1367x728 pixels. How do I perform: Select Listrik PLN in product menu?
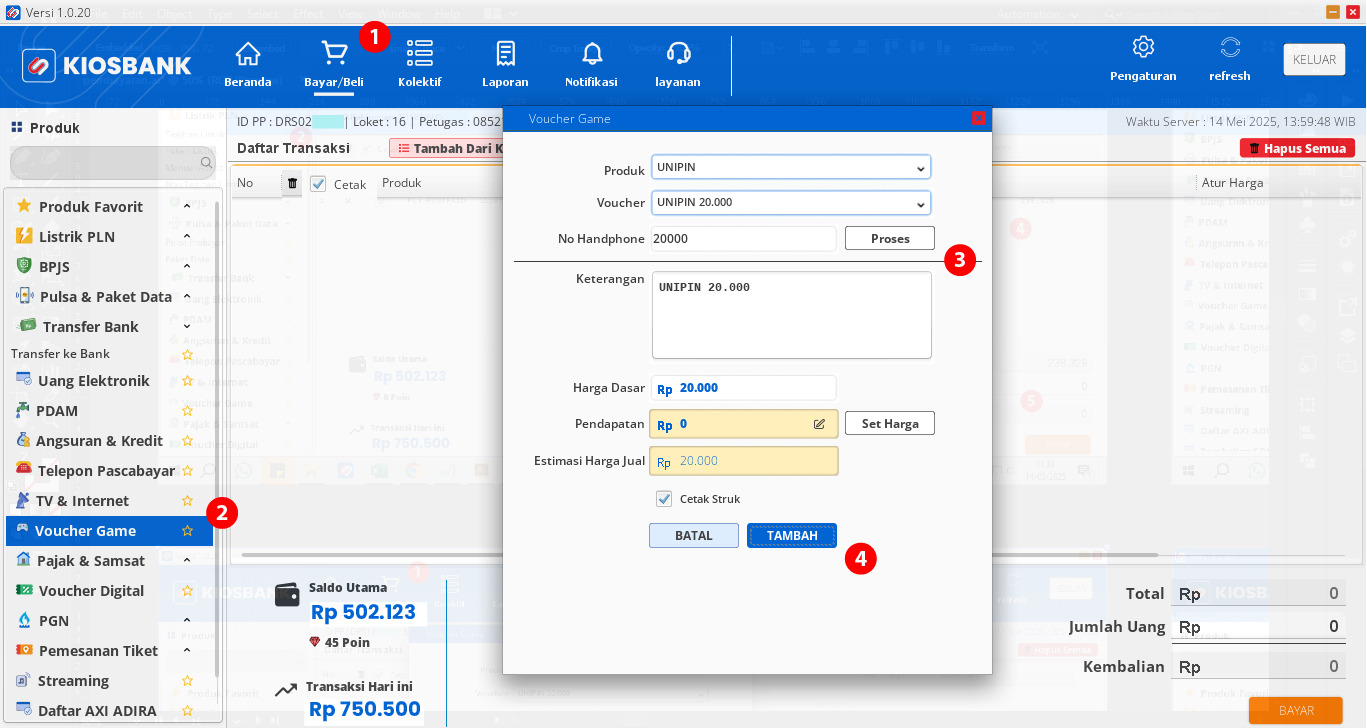tap(76, 237)
